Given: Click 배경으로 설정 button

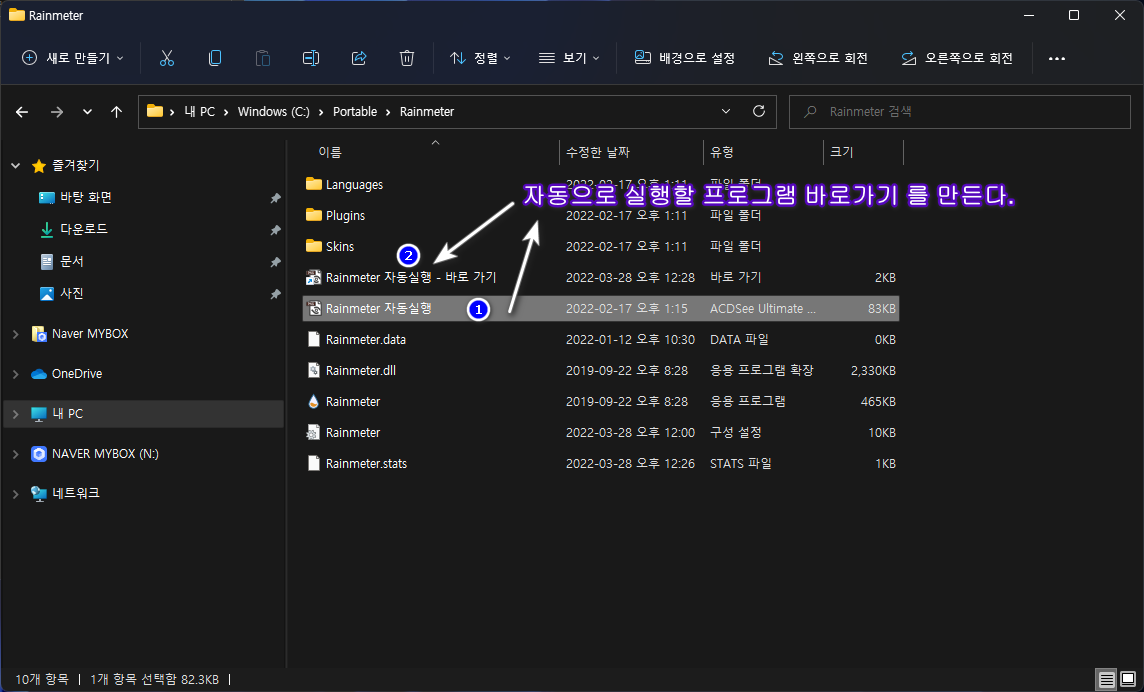Looking at the screenshot, I should coord(684,58).
